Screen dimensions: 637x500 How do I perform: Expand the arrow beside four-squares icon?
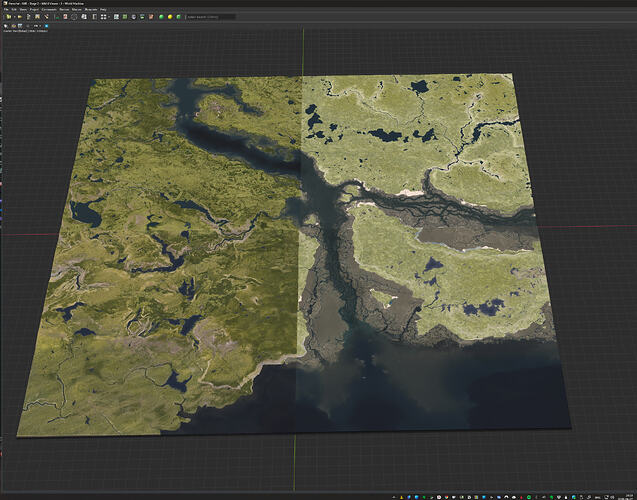point(109,17)
